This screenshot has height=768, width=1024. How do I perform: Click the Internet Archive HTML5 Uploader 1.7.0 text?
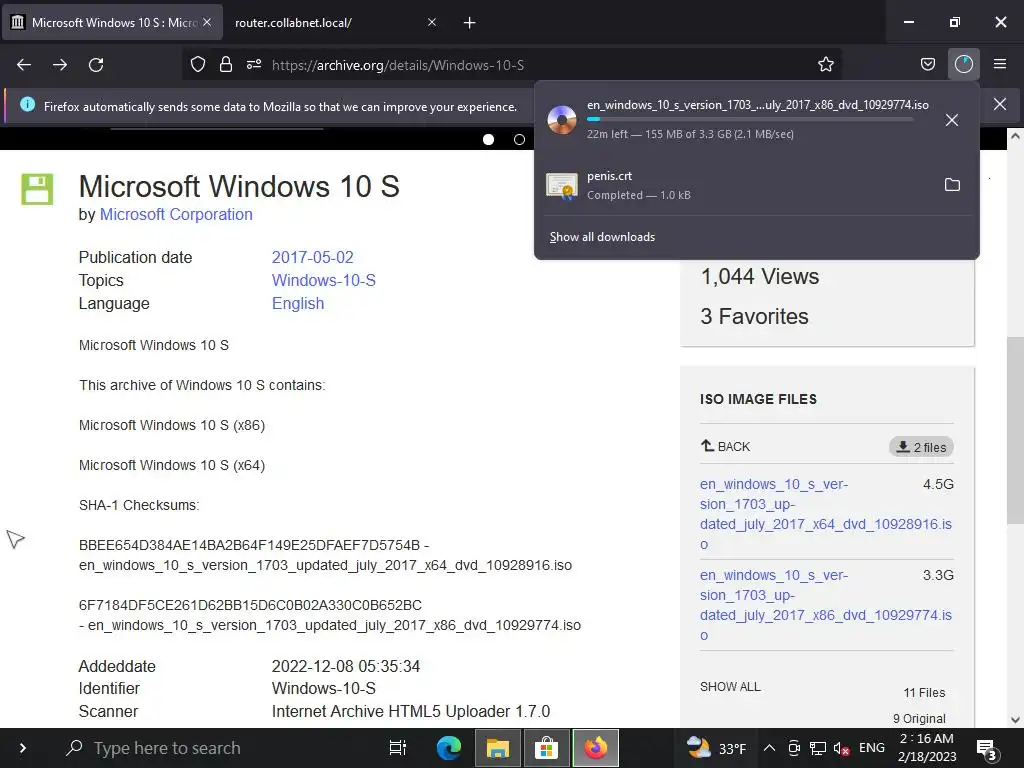click(411, 712)
